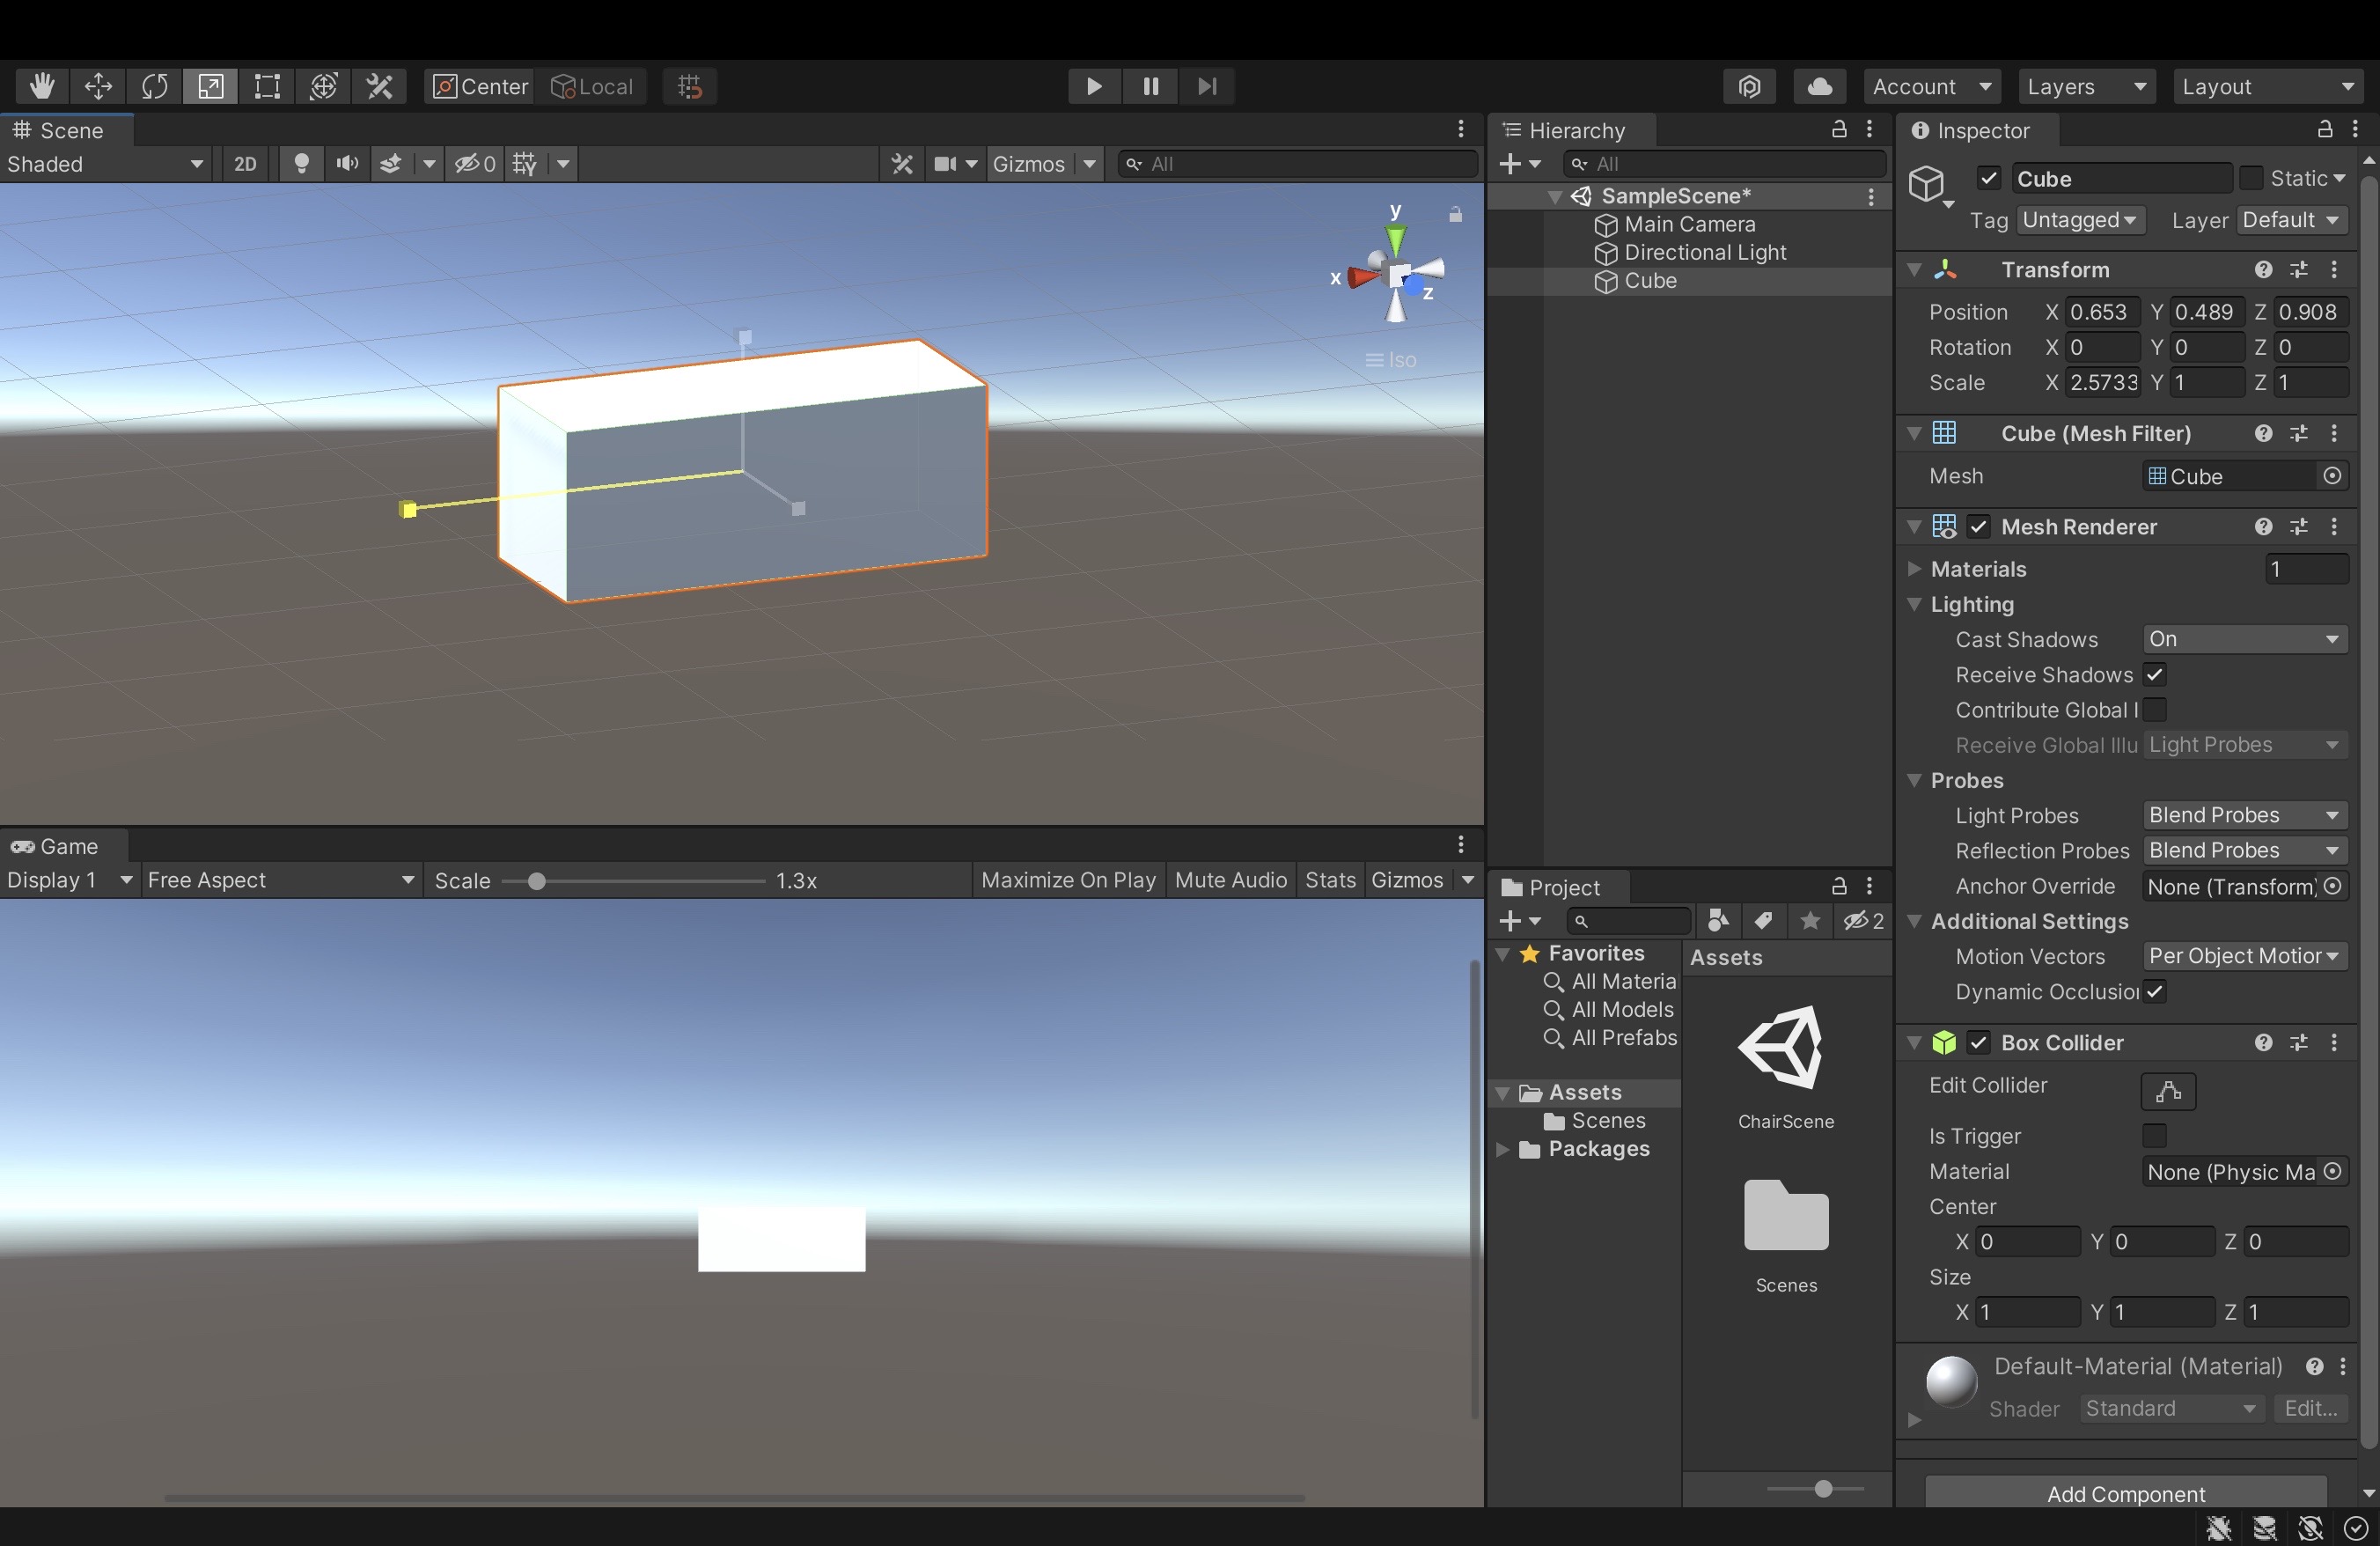Screen dimensions: 2380x1546
Task: Open the Layers dropdown
Action: point(2086,86)
